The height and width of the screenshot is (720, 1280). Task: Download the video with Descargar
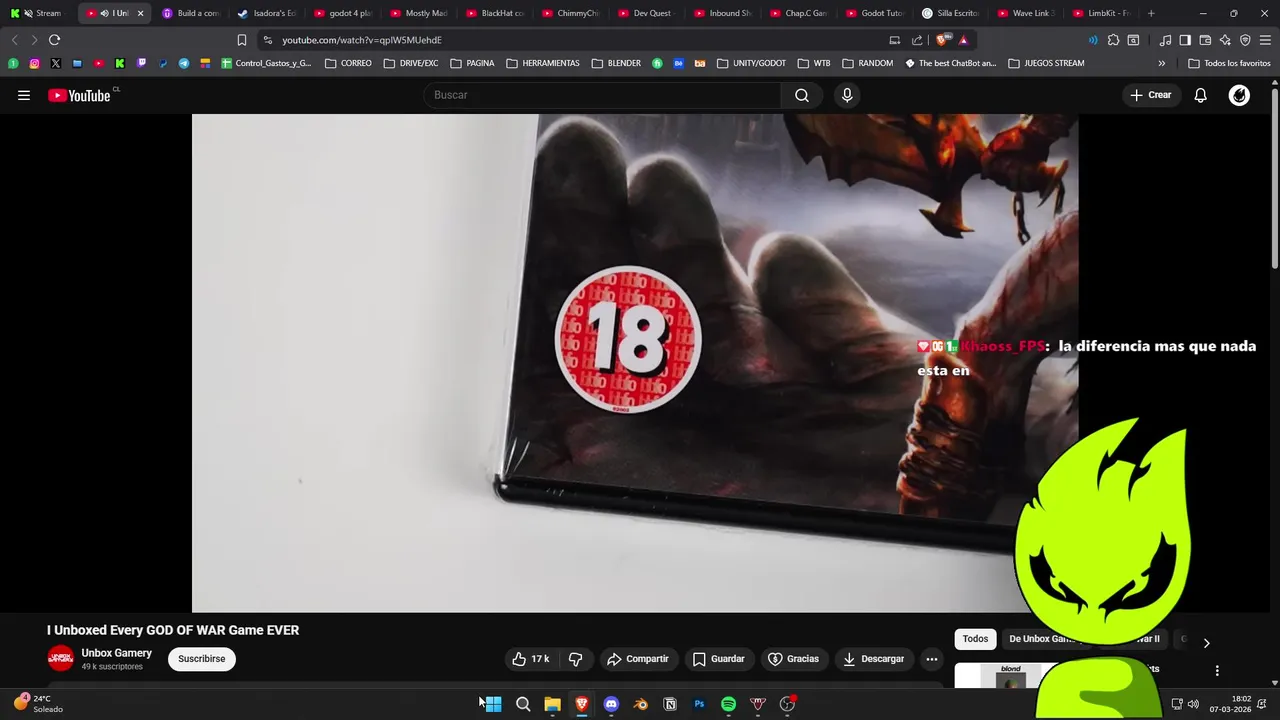tap(874, 659)
